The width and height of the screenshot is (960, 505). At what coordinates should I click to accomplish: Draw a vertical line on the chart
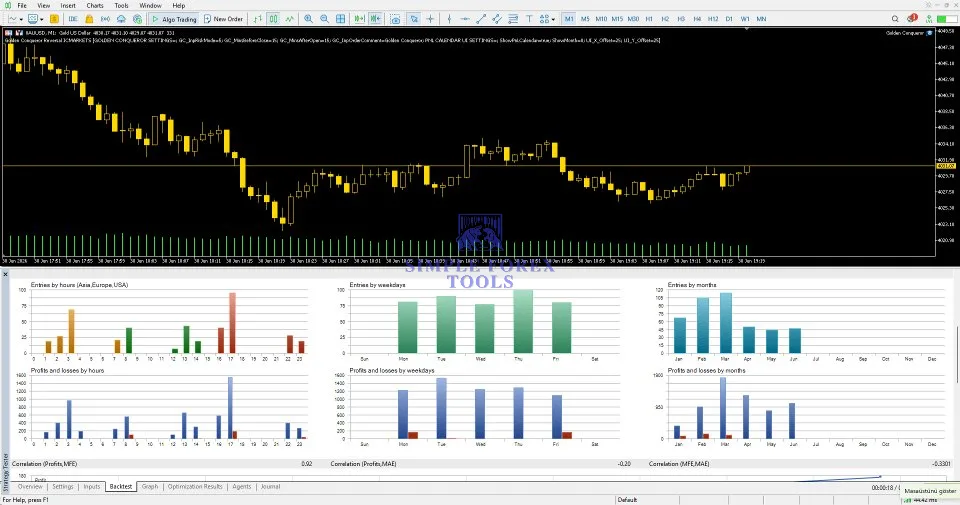449,19
